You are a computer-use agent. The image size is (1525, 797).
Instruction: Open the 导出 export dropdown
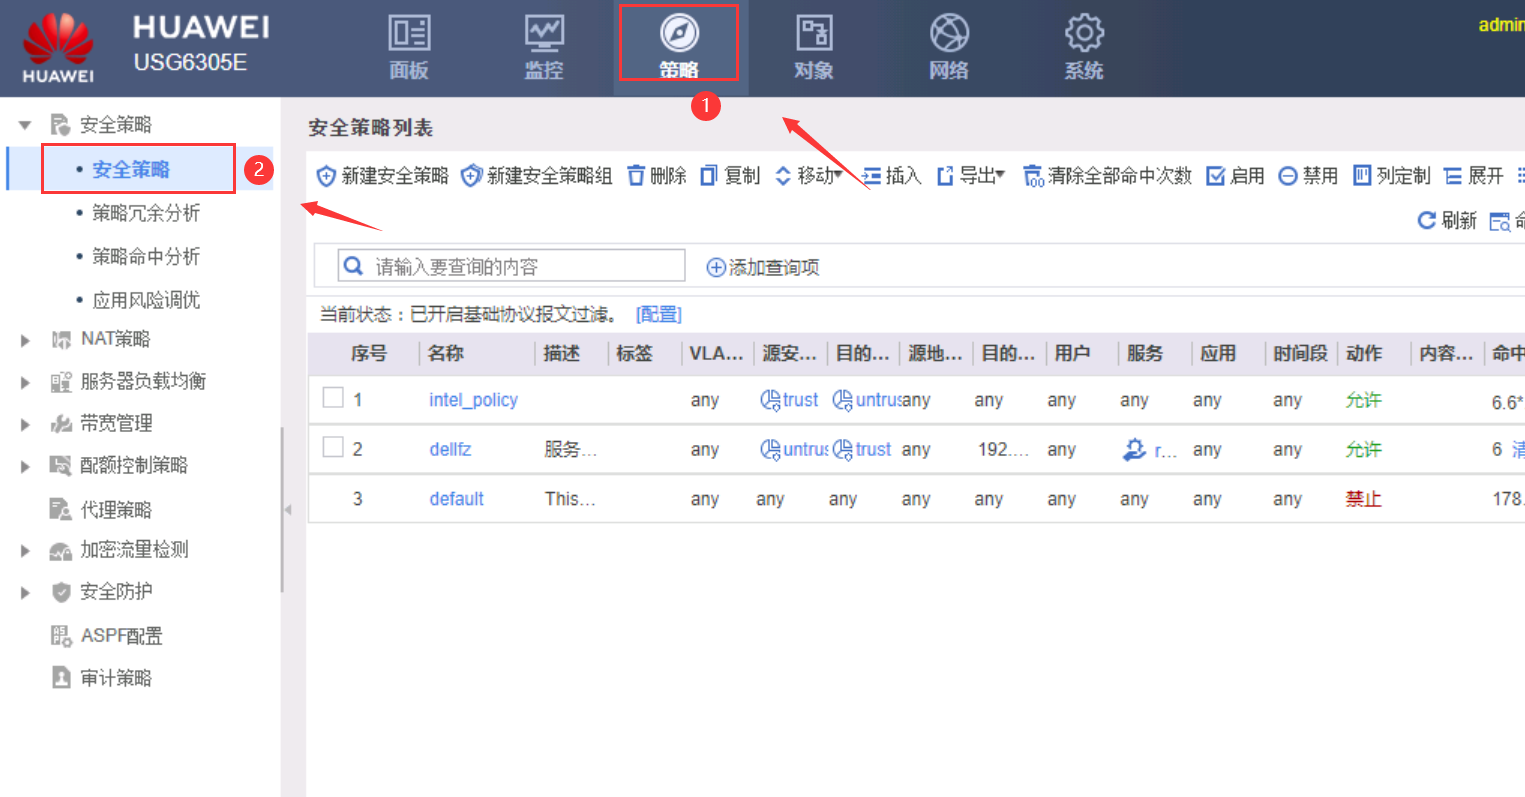click(971, 176)
